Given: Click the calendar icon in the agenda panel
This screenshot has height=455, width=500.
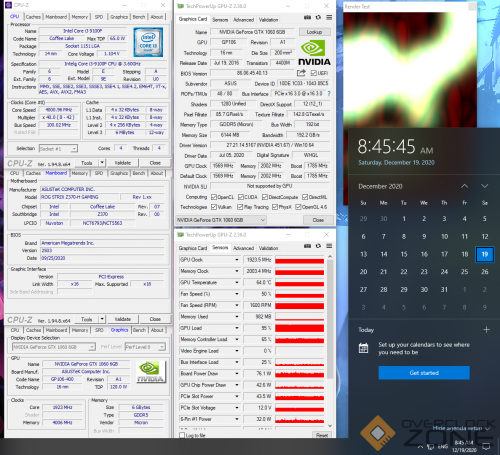Looking at the screenshot, I should [x=363, y=348].
